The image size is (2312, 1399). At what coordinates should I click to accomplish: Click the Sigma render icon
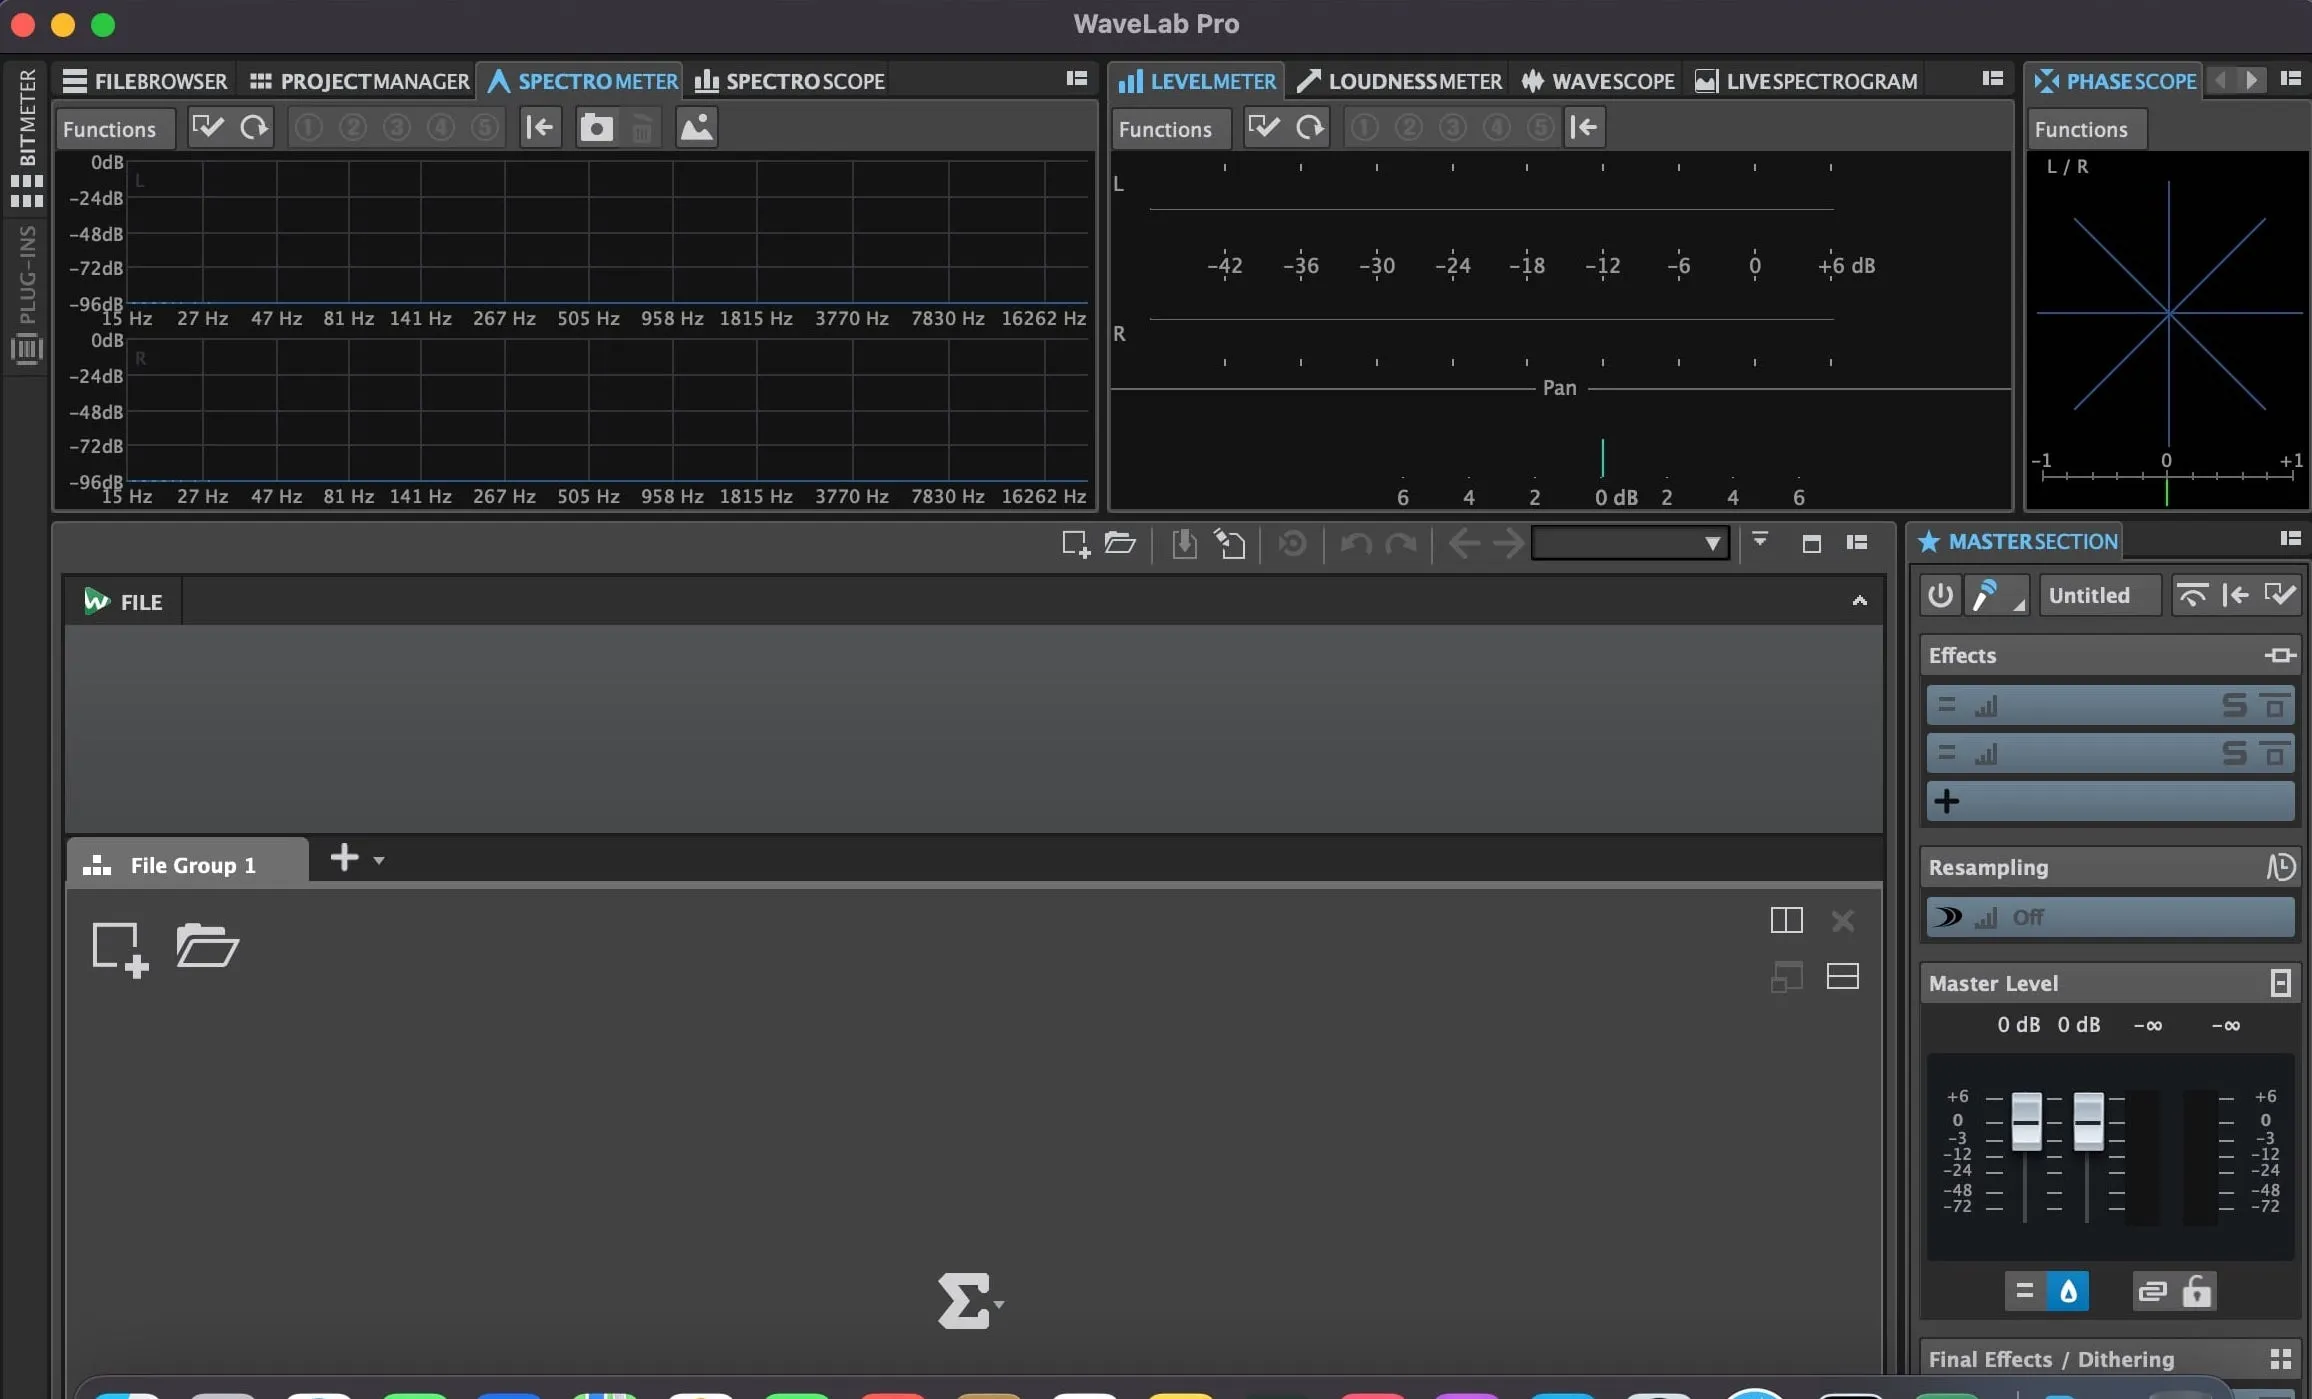pyautogui.click(x=963, y=1301)
